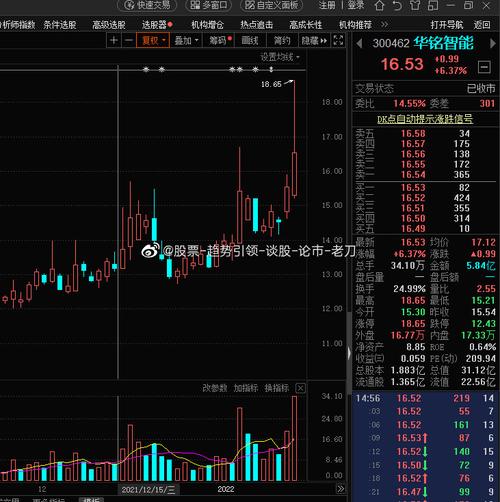Click 换指标 to switch indicator
Viewport: 500px width, 502px height.
[x=277, y=388]
